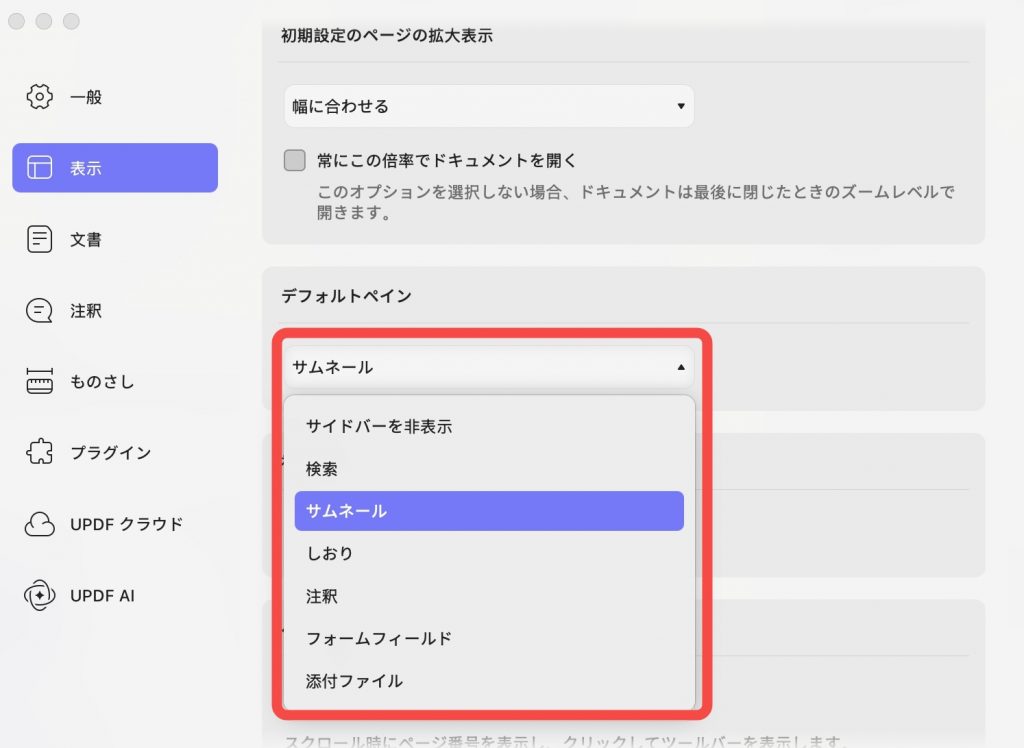The image size is (1024, 748).
Task: Click the window close button
Action: point(16,21)
